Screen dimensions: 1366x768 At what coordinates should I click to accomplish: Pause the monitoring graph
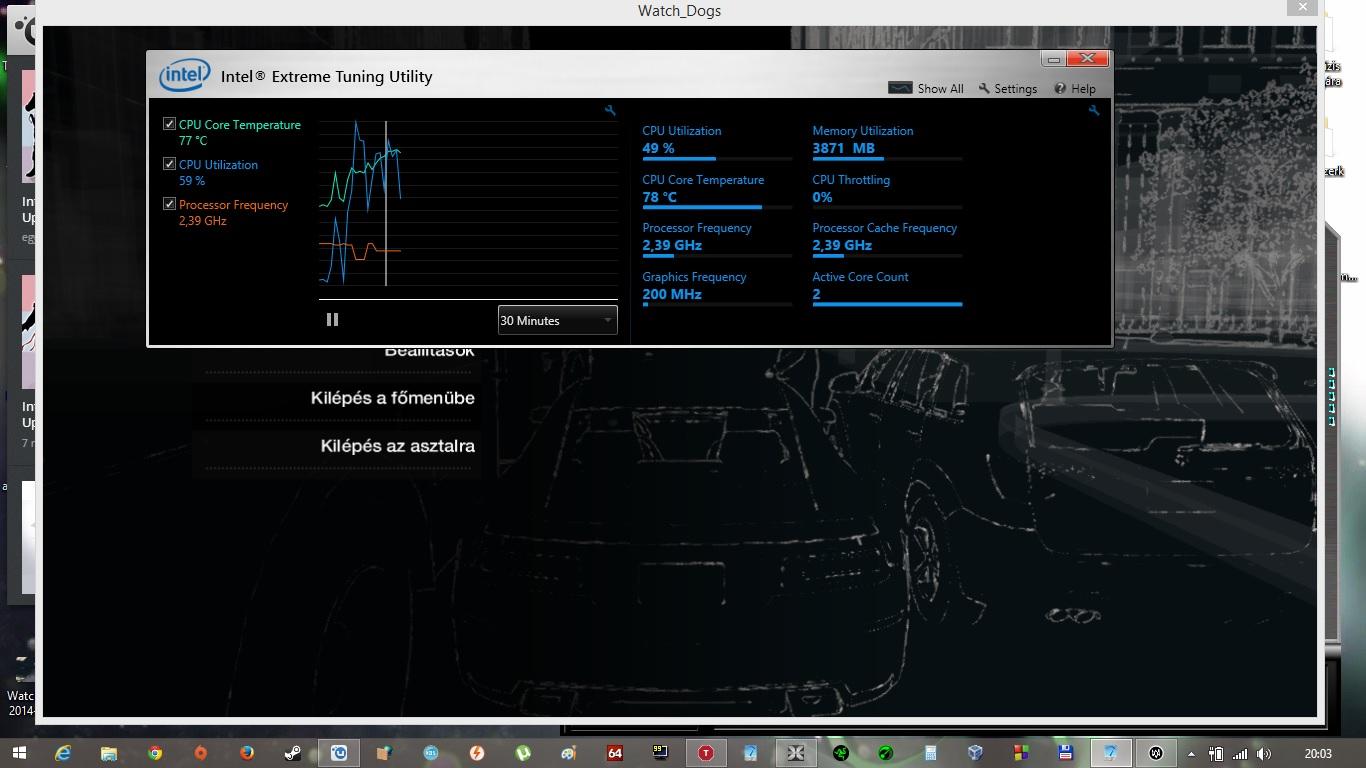tap(332, 320)
